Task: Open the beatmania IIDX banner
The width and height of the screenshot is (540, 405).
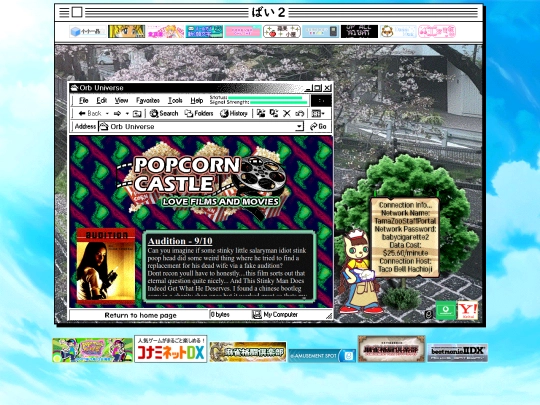Action: [457, 352]
